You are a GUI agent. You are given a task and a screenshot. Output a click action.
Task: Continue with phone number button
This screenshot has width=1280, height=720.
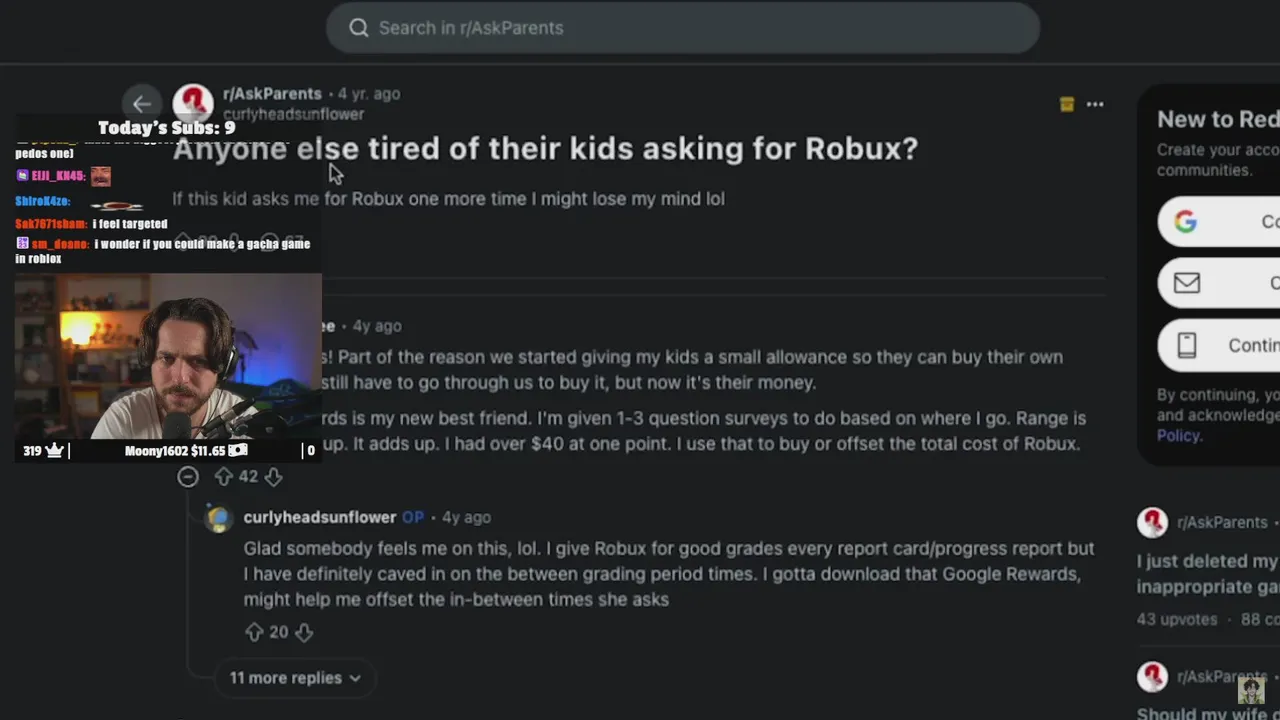(x=1219, y=345)
